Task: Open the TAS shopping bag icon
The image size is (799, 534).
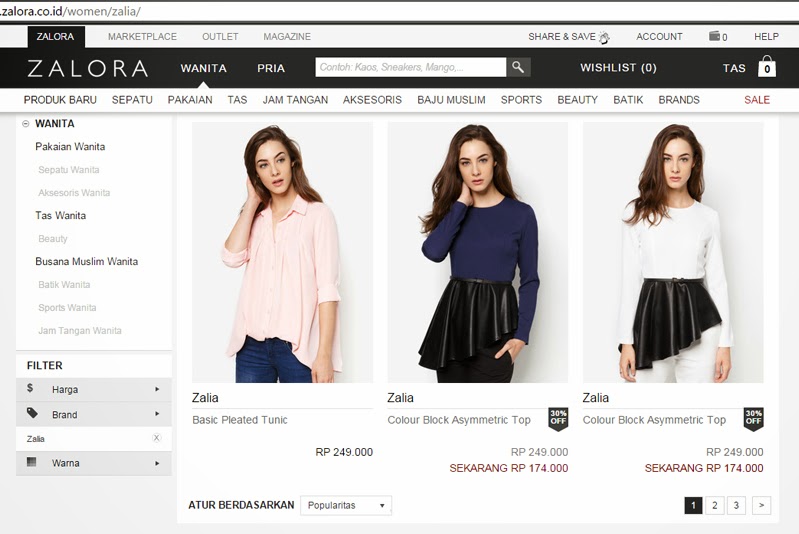Action: [x=766, y=67]
